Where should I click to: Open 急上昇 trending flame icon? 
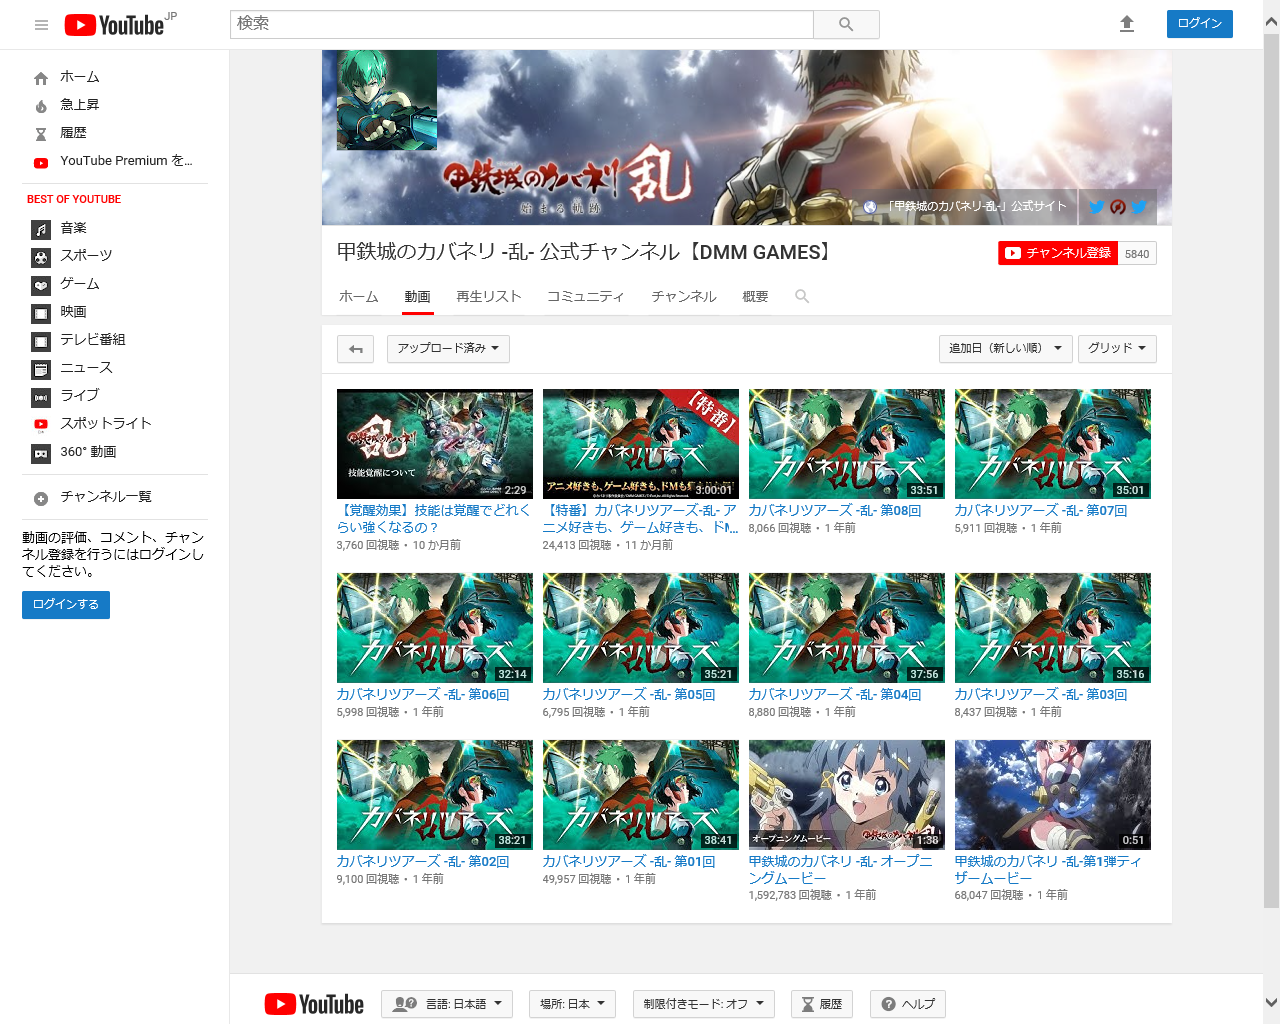(x=41, y=106)
